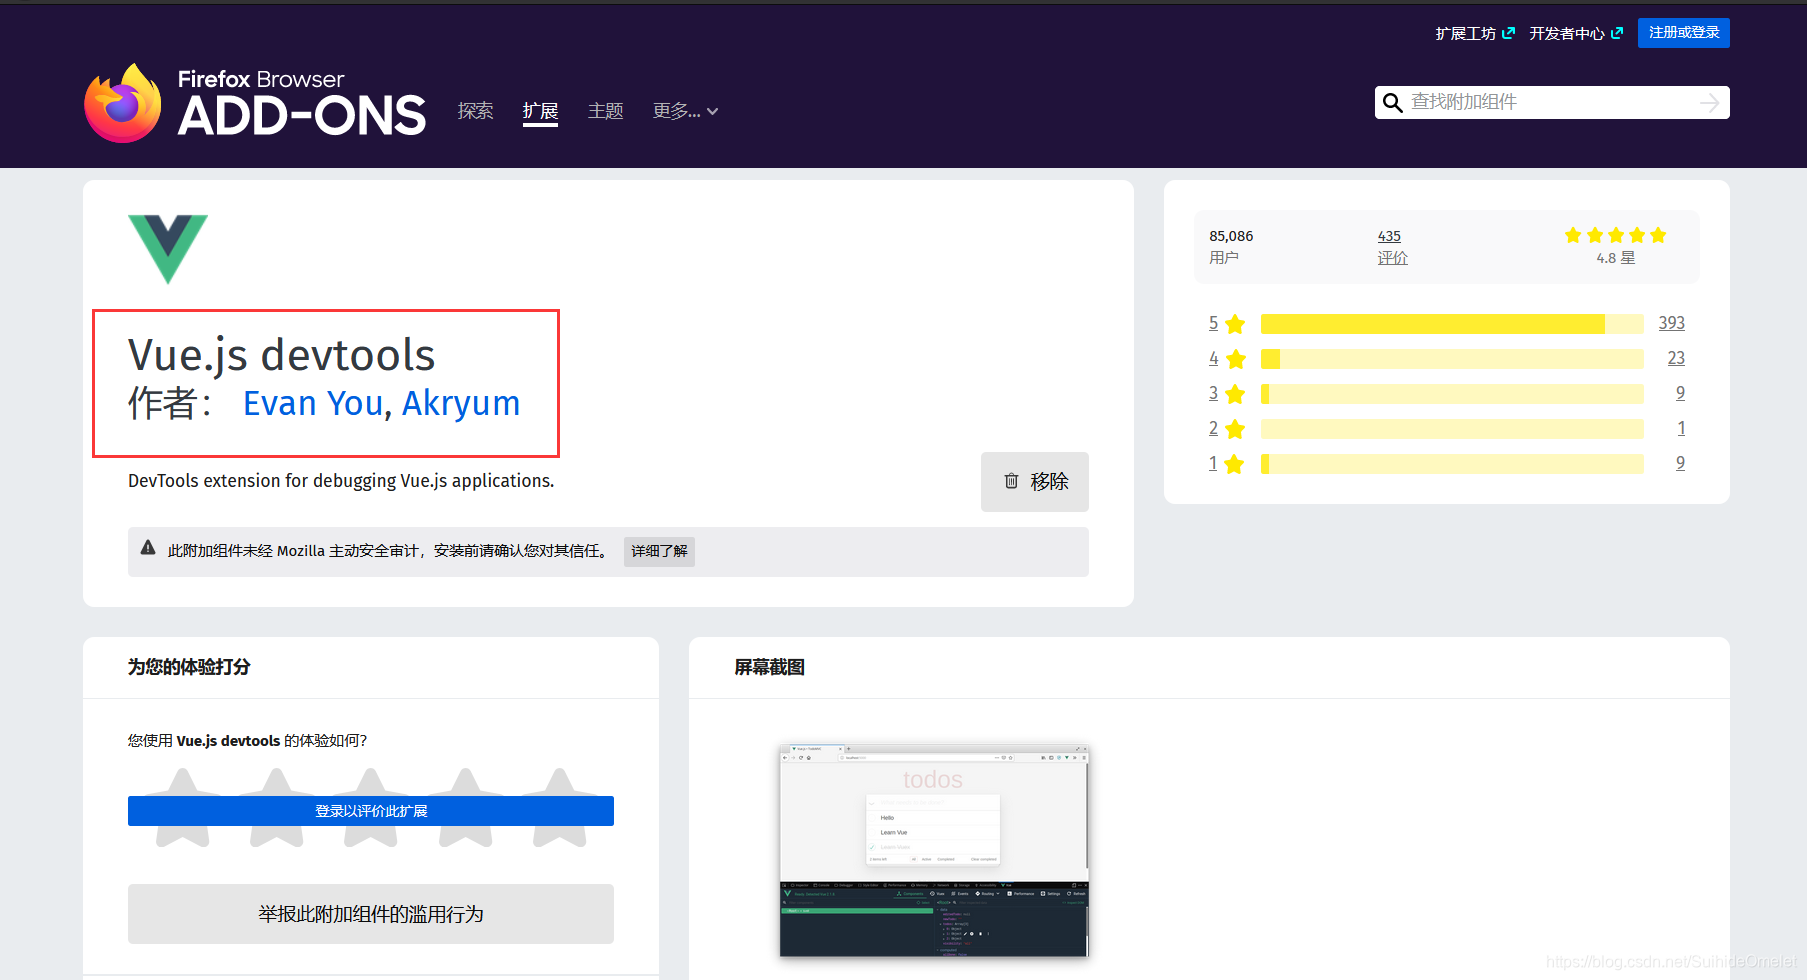Open the 扩展工坊 external link
This screenshot has width=1807, height=980.
[x=1475, y=33]
